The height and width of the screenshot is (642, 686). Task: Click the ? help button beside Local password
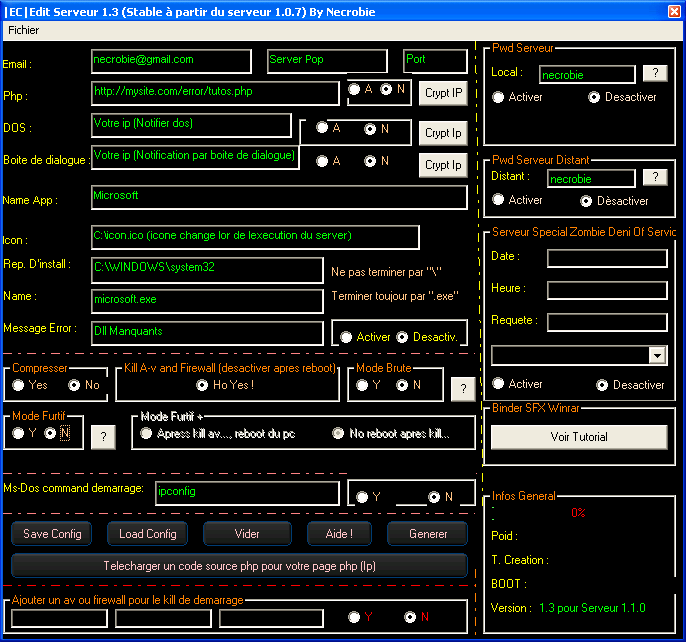click(x=655, y=73)
